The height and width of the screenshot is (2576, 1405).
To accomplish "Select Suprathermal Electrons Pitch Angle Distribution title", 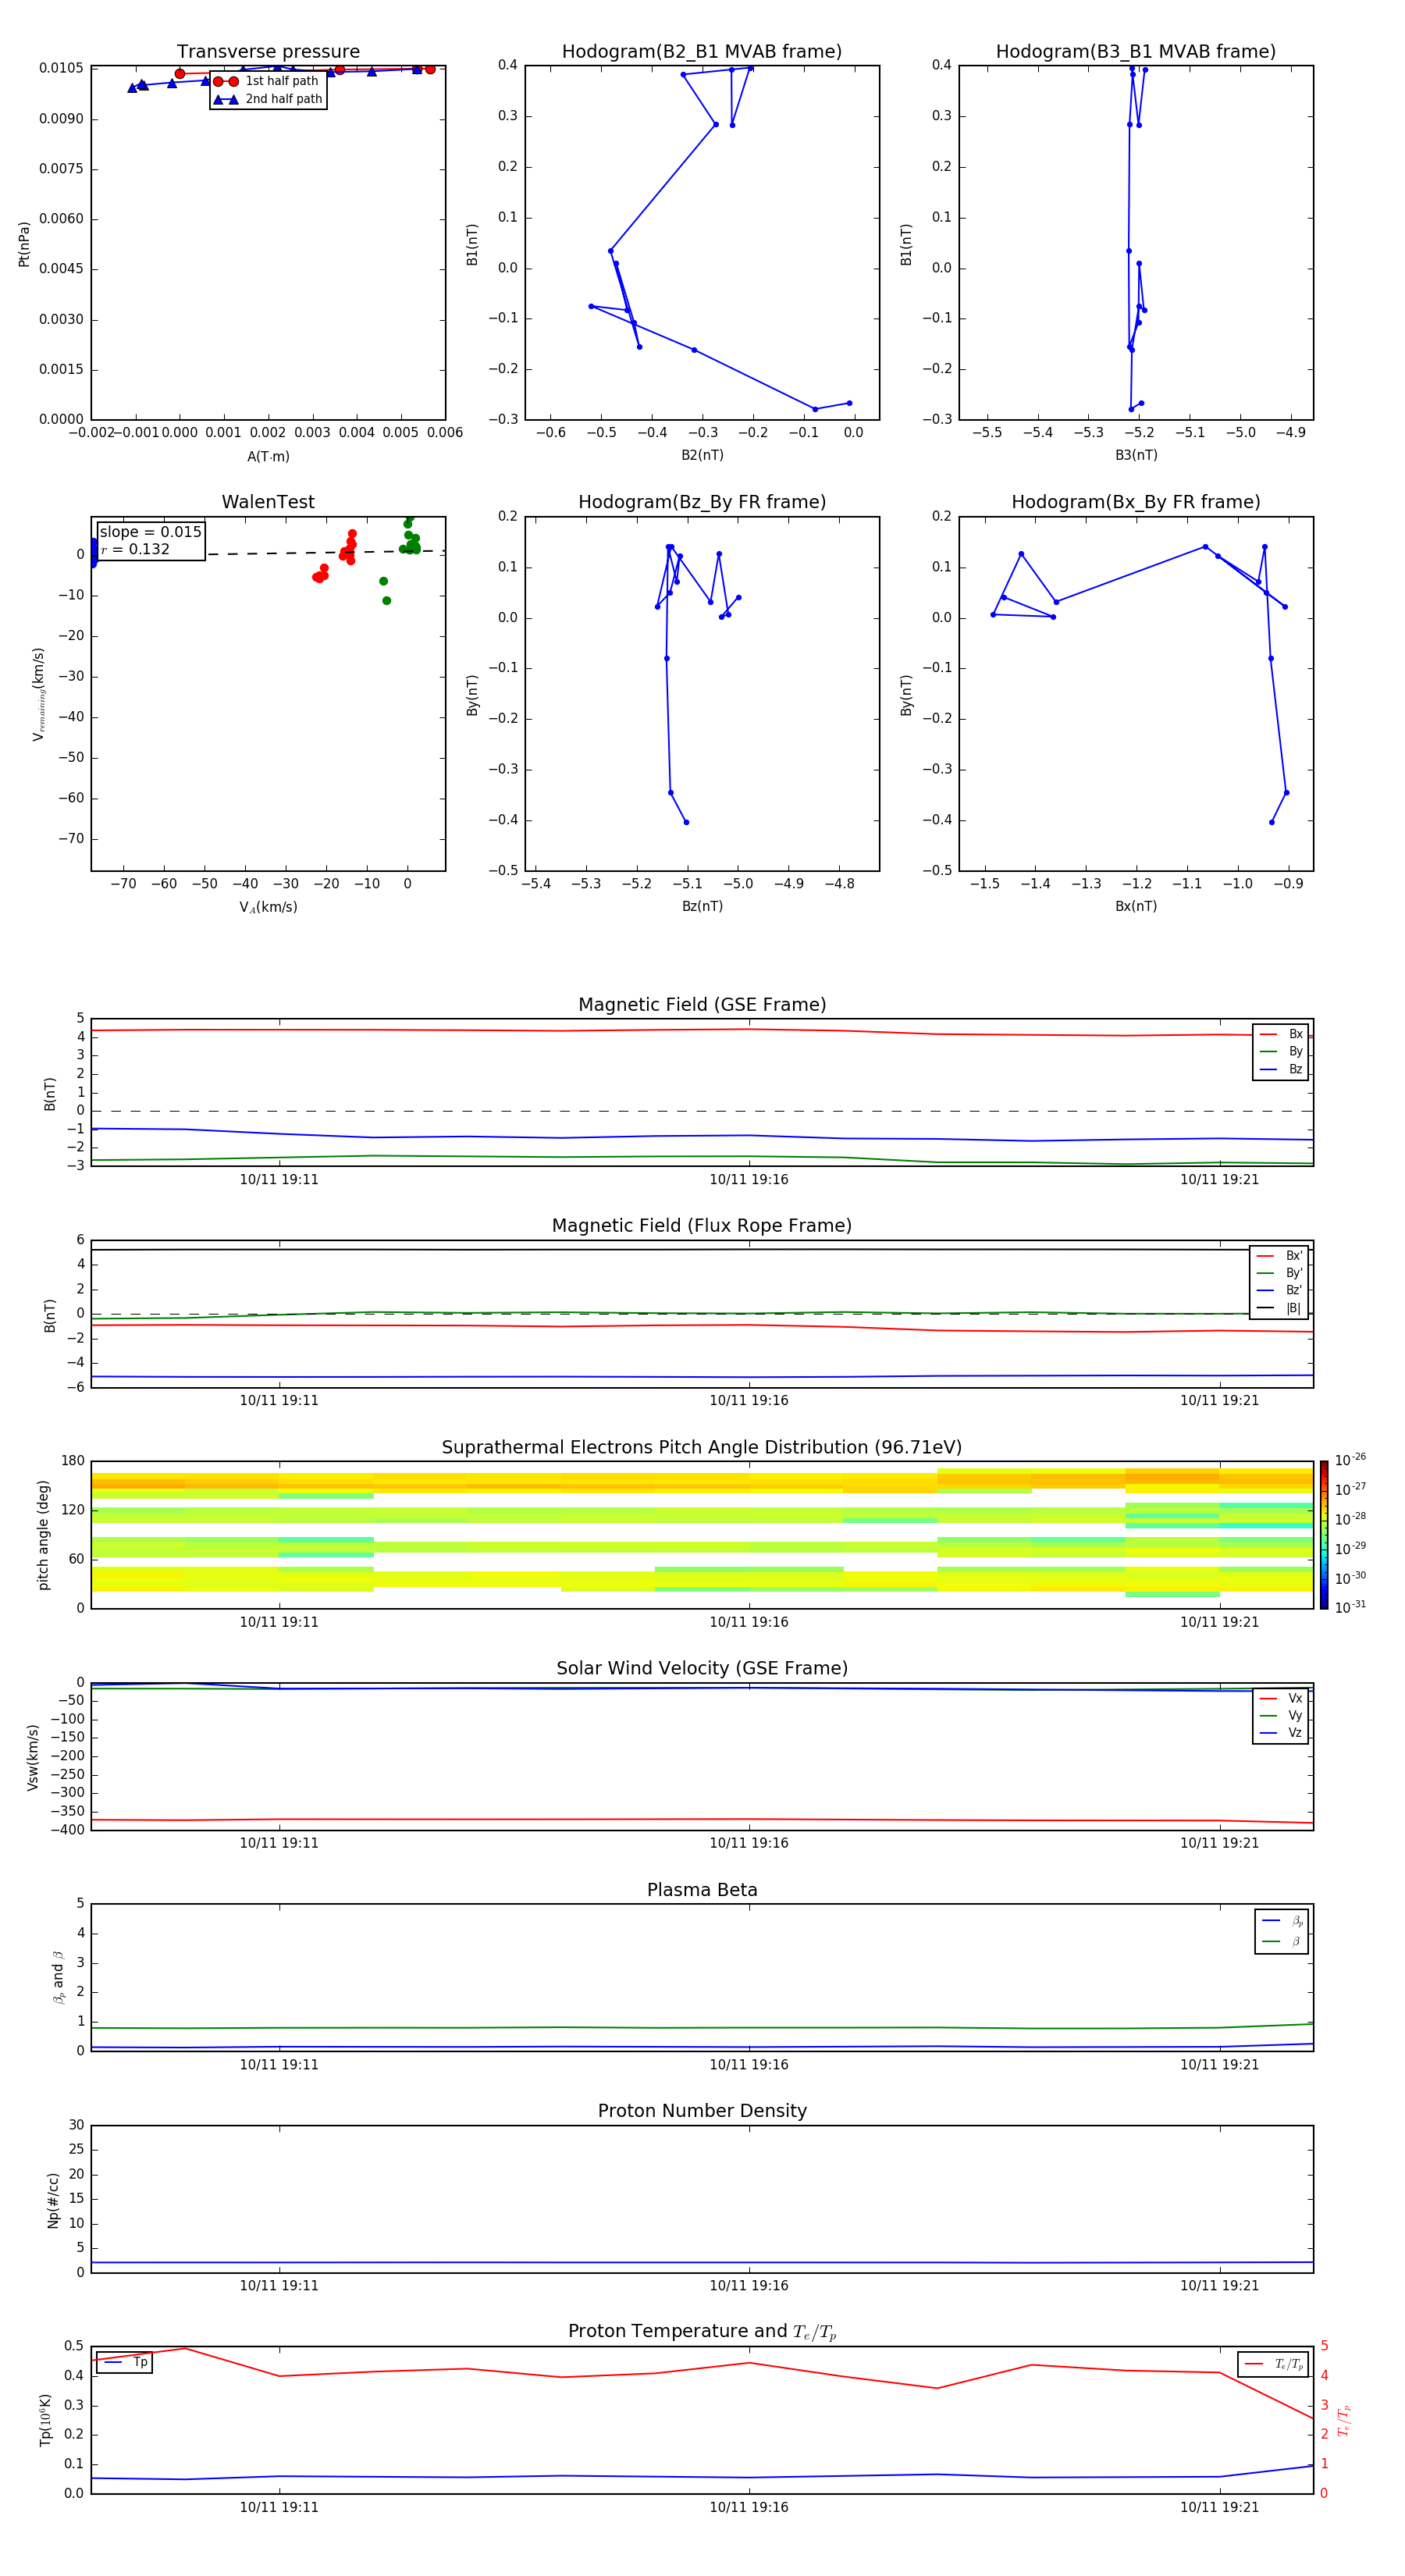I will 702,1447.
